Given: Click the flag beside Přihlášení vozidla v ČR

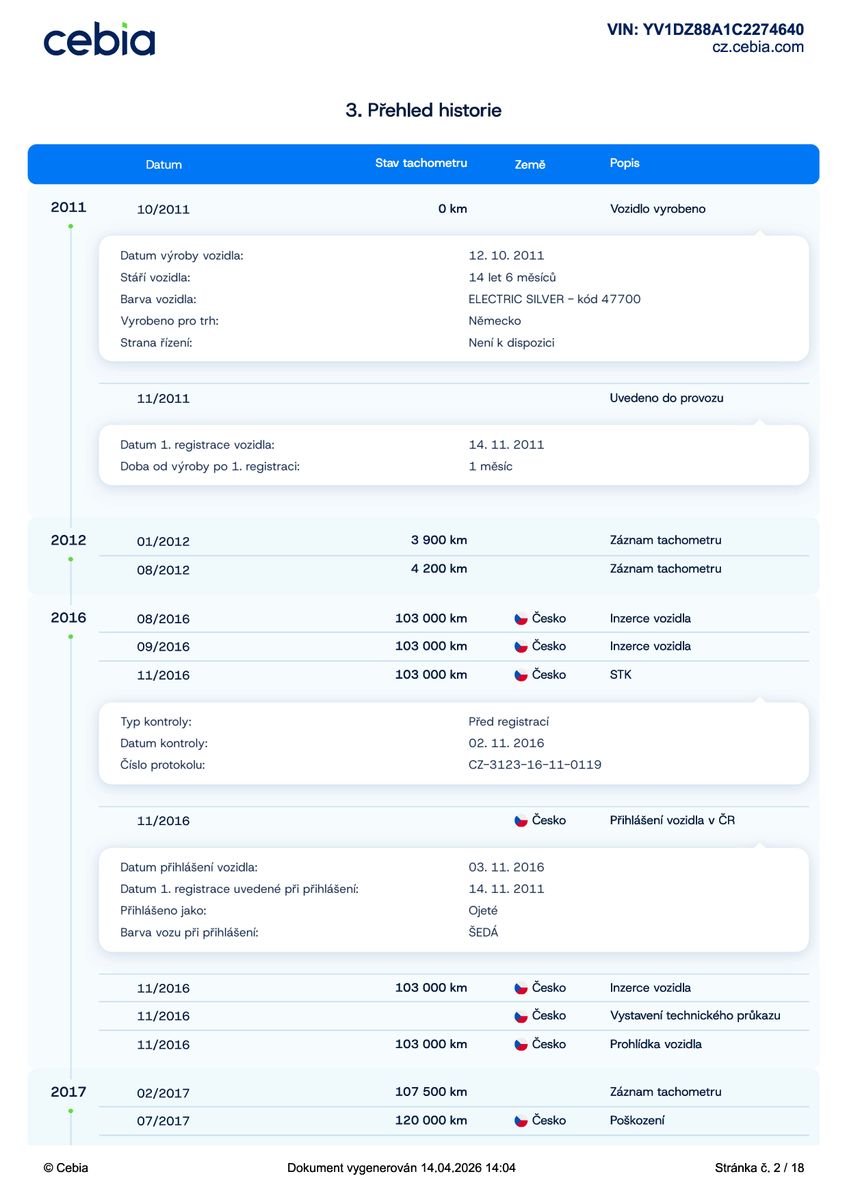Looking at the screenshot, I should coord(520,821).
